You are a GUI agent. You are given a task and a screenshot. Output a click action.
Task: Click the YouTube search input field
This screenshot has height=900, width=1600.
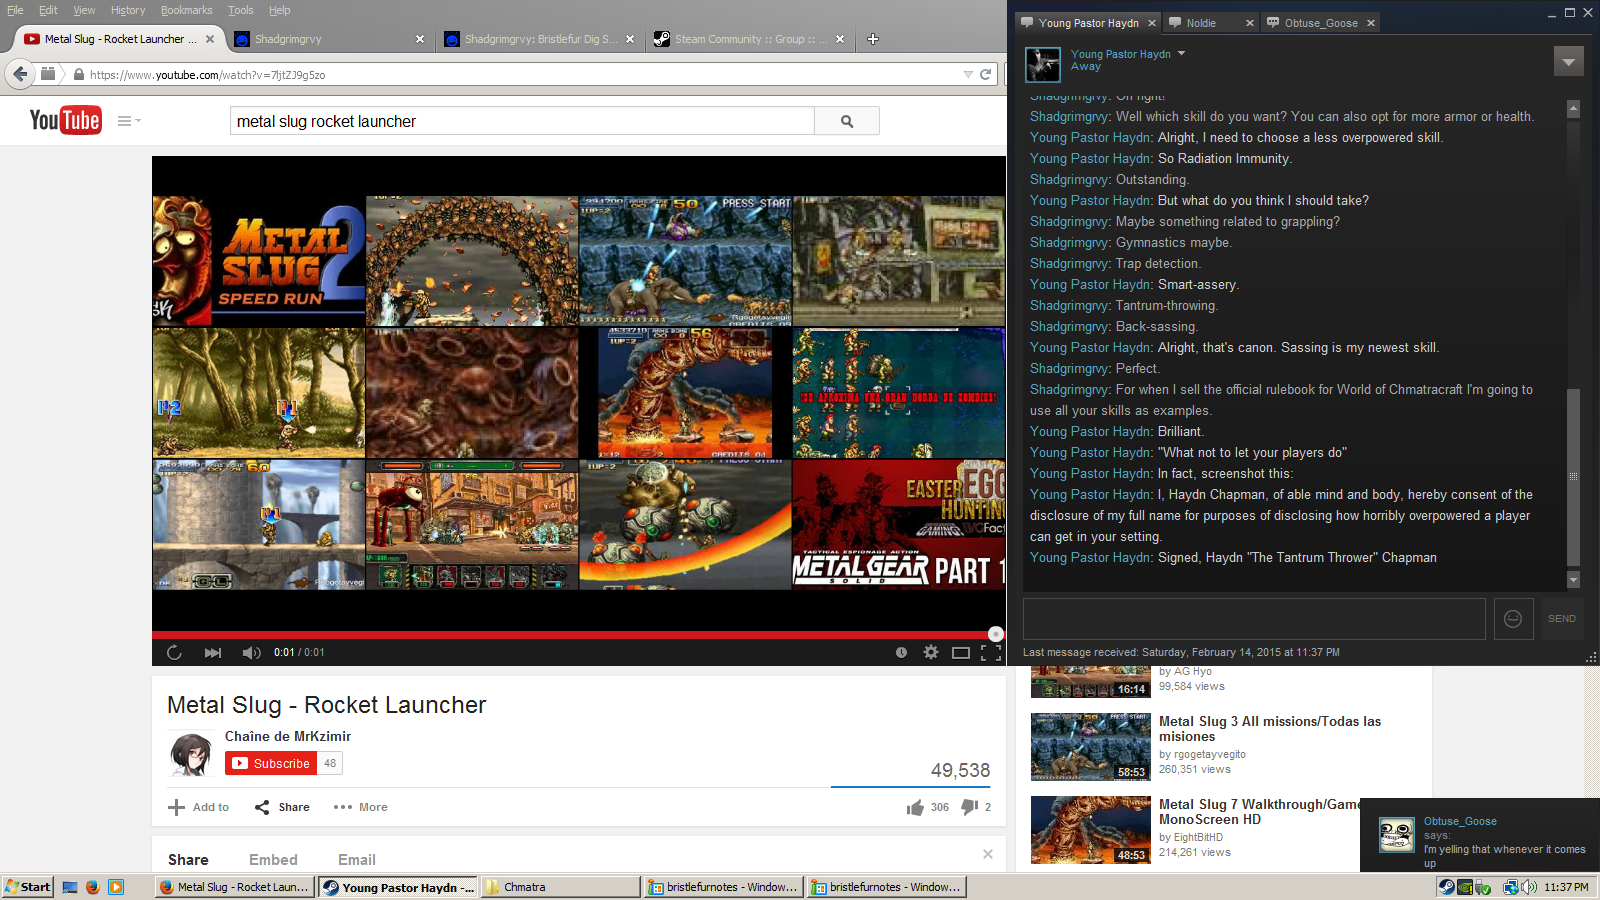522,121
